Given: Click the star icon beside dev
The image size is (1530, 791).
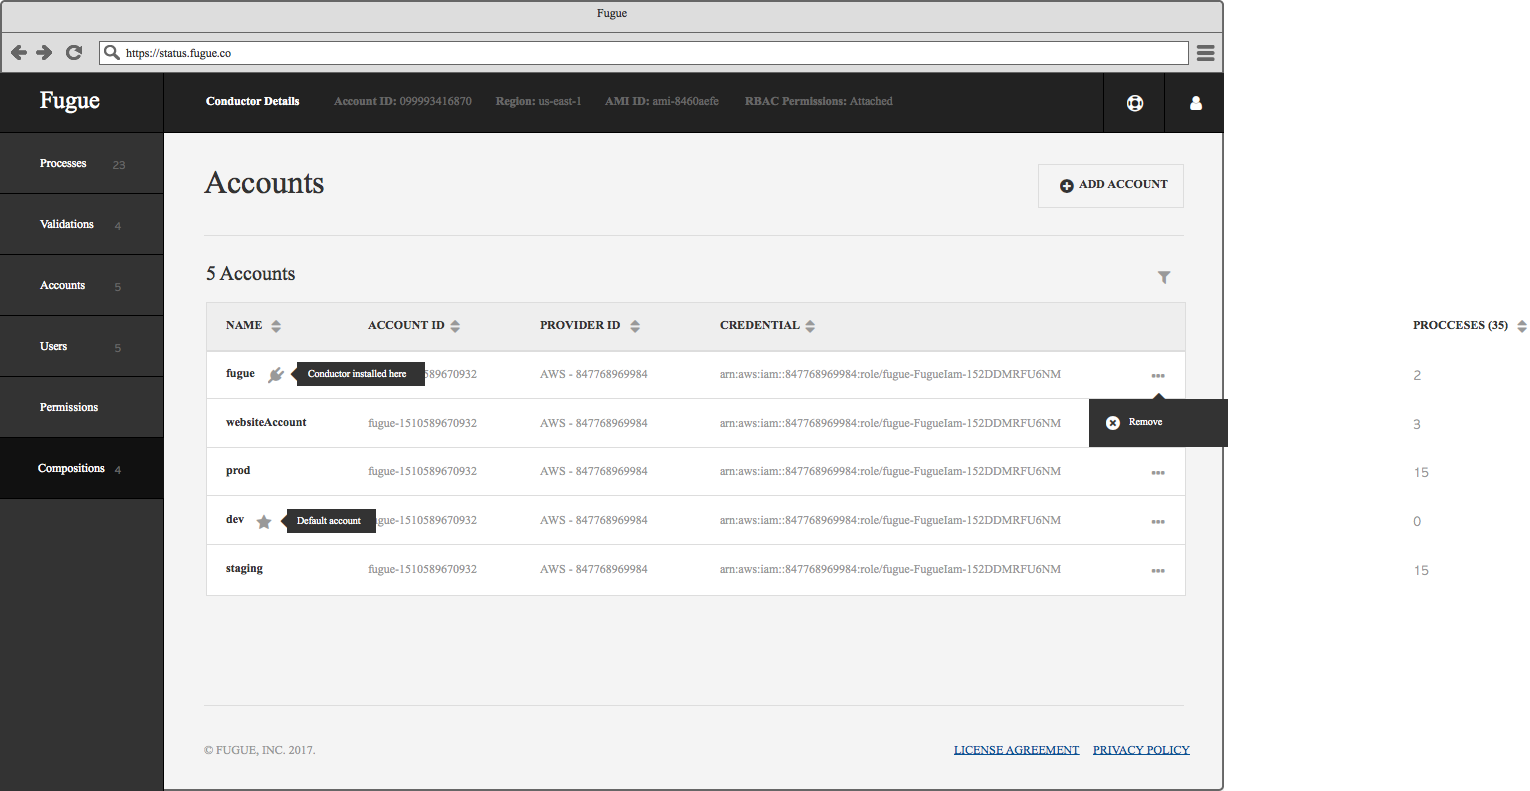Looking at the screenshot, I should [264, 521].
